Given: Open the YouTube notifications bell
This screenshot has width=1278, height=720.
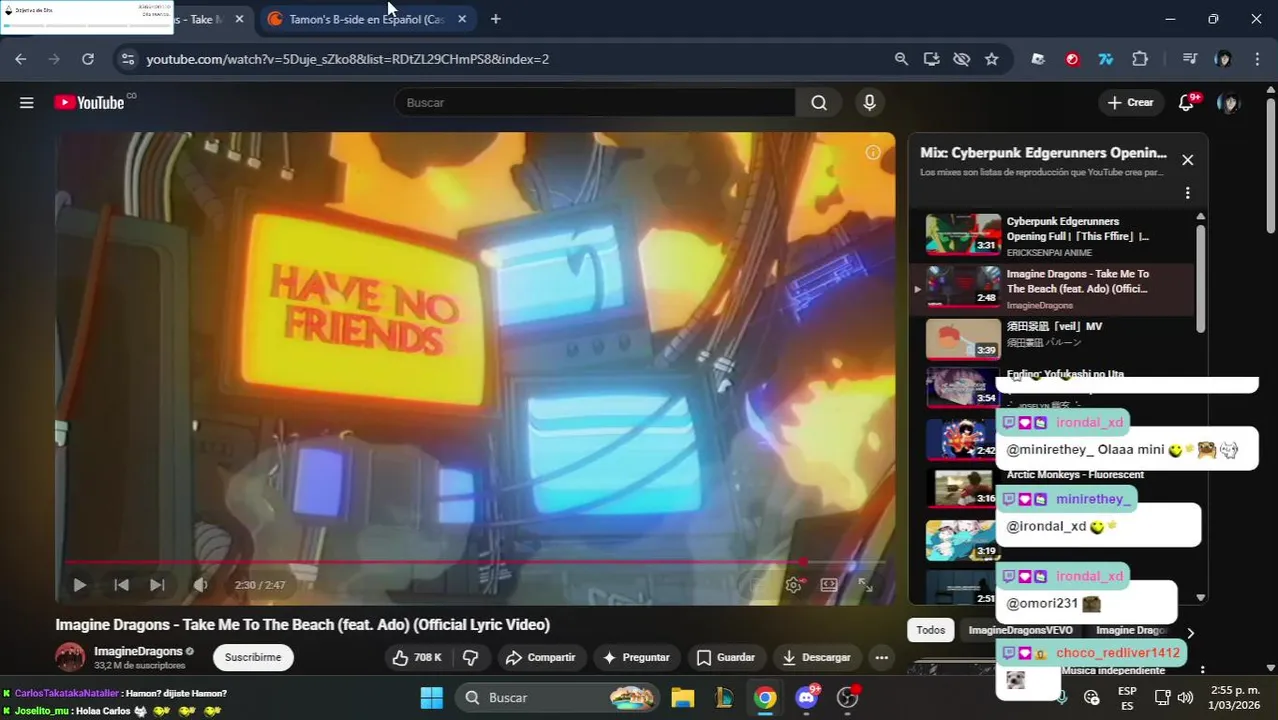Looking at the screenshot, I should [1187, 102].
